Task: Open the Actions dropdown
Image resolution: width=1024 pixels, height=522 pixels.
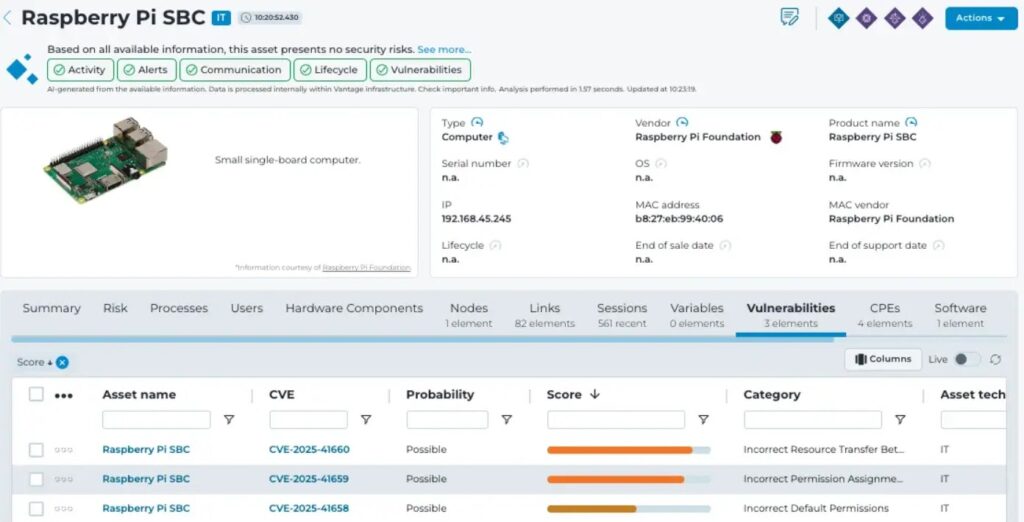Action: pos(980,18)
